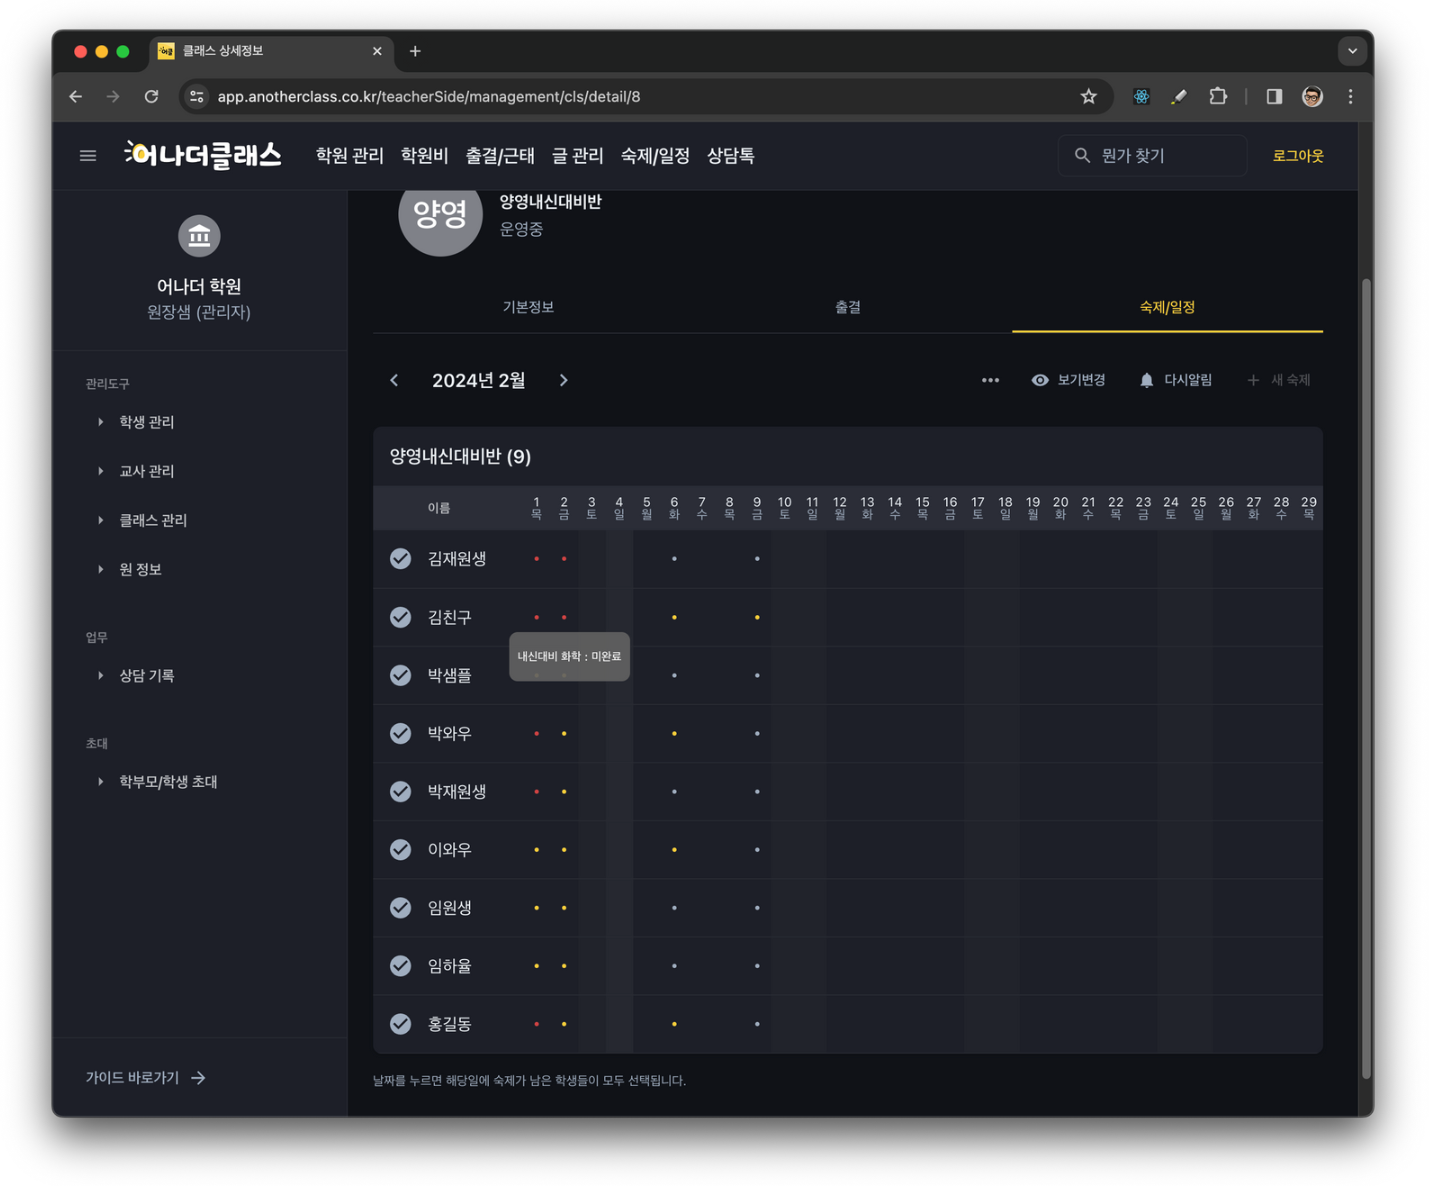This screenshot has height=1186, width=1446.
Task: Click the 어나더클래스 logo
Action: (x=203, y=155)
